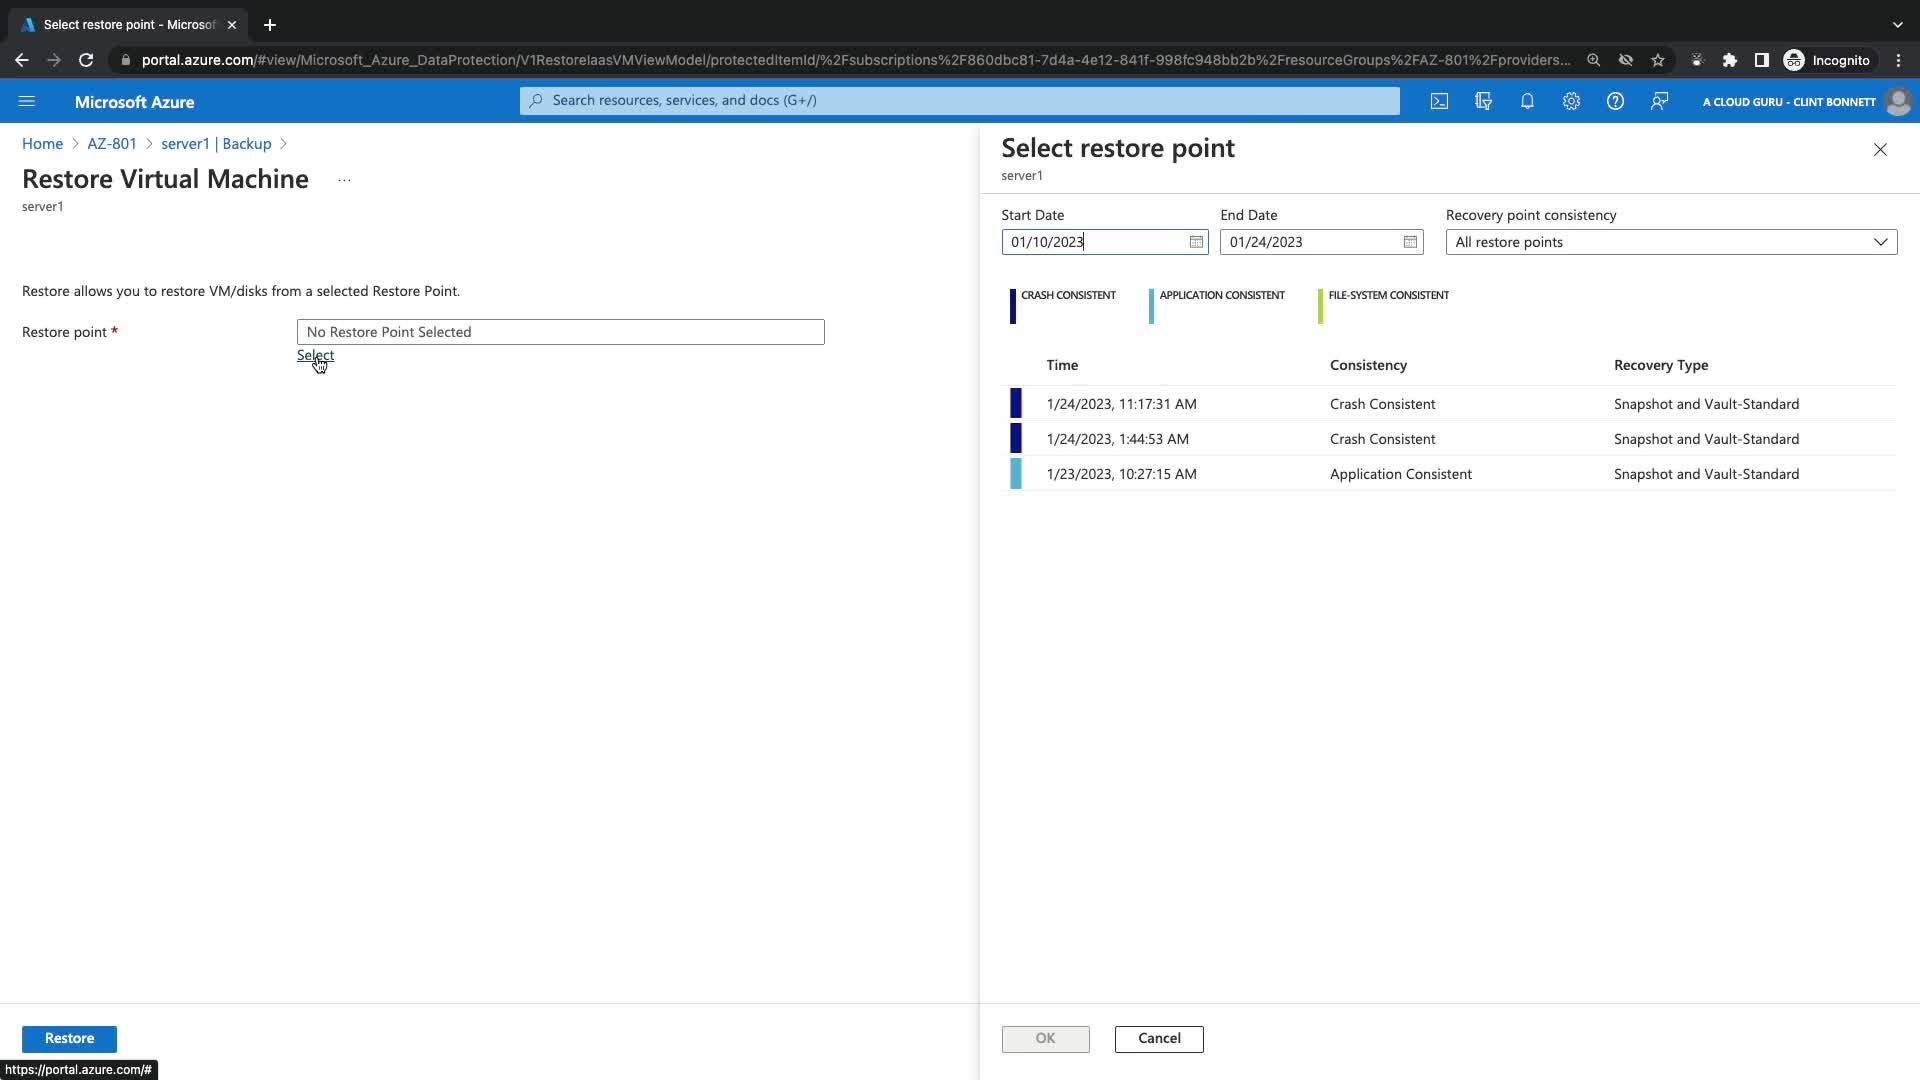Open the Feedback icon

(x=1659, y=101)
